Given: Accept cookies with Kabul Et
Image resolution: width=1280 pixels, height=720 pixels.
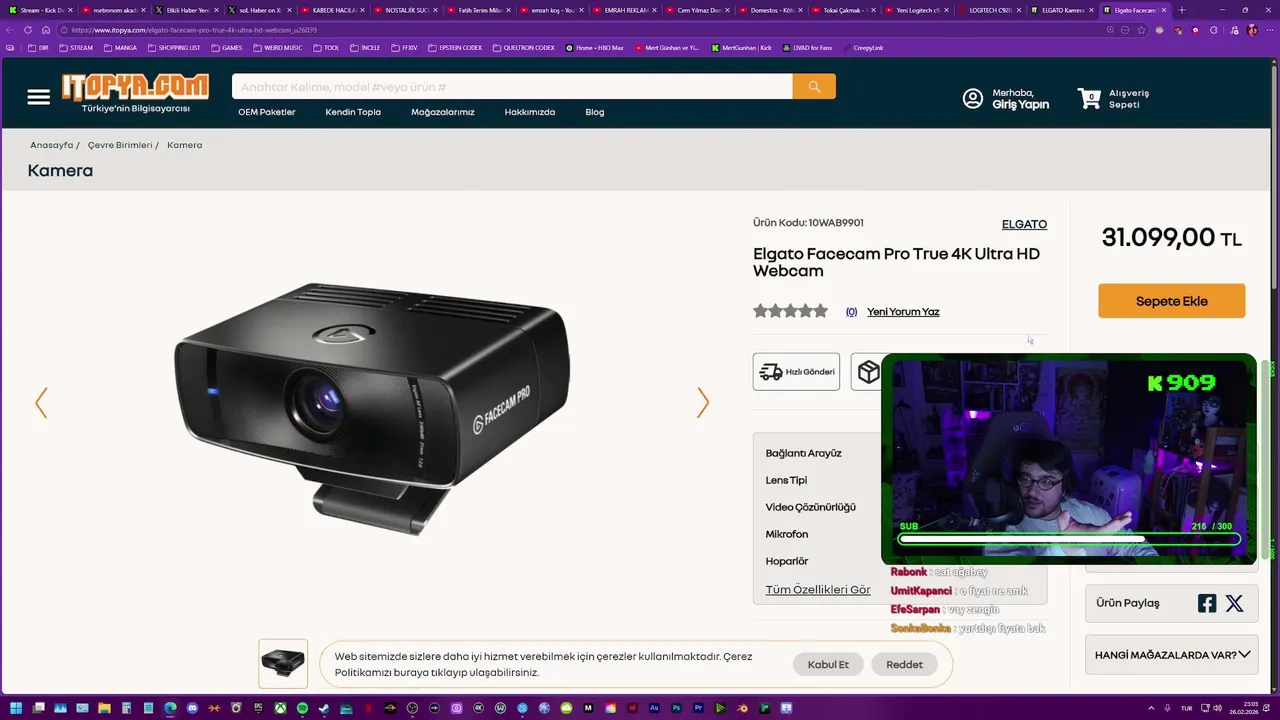Looking at the screenshot, I should pos(828,664).
